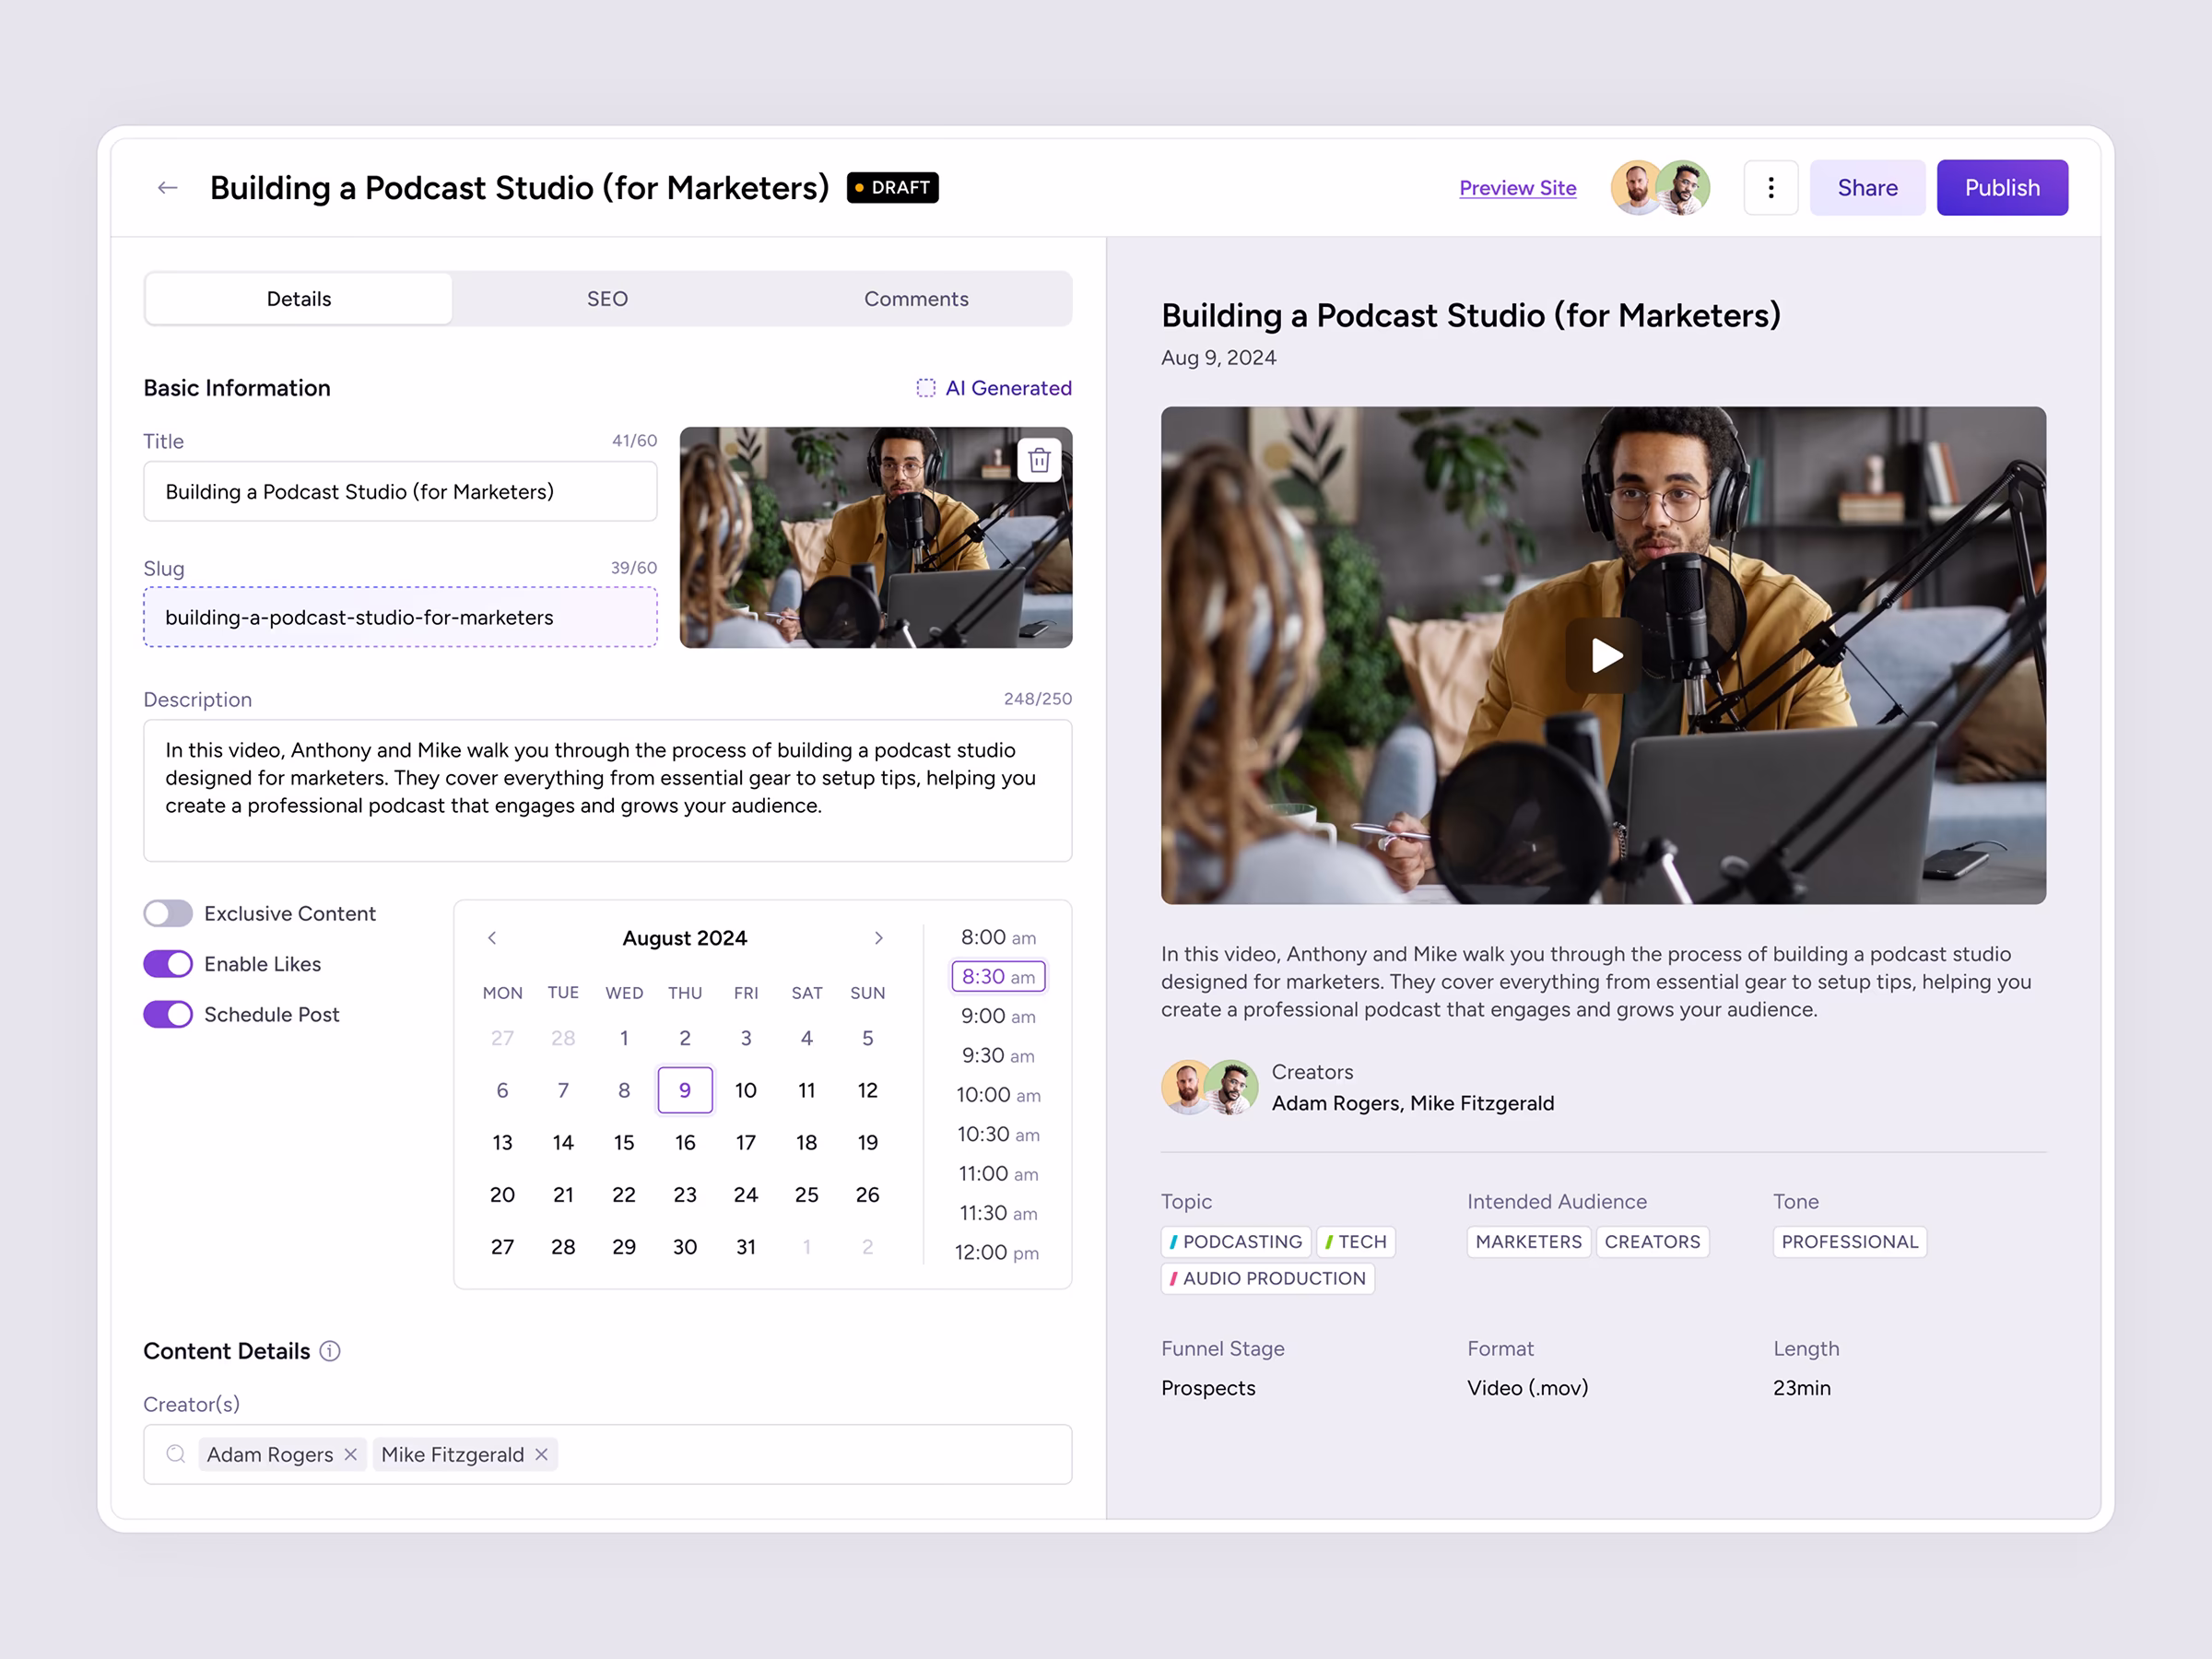Click the podcast thumbnail image in editor
Viewport: 2212px width, 1659px height.
[x=876, y=538]
